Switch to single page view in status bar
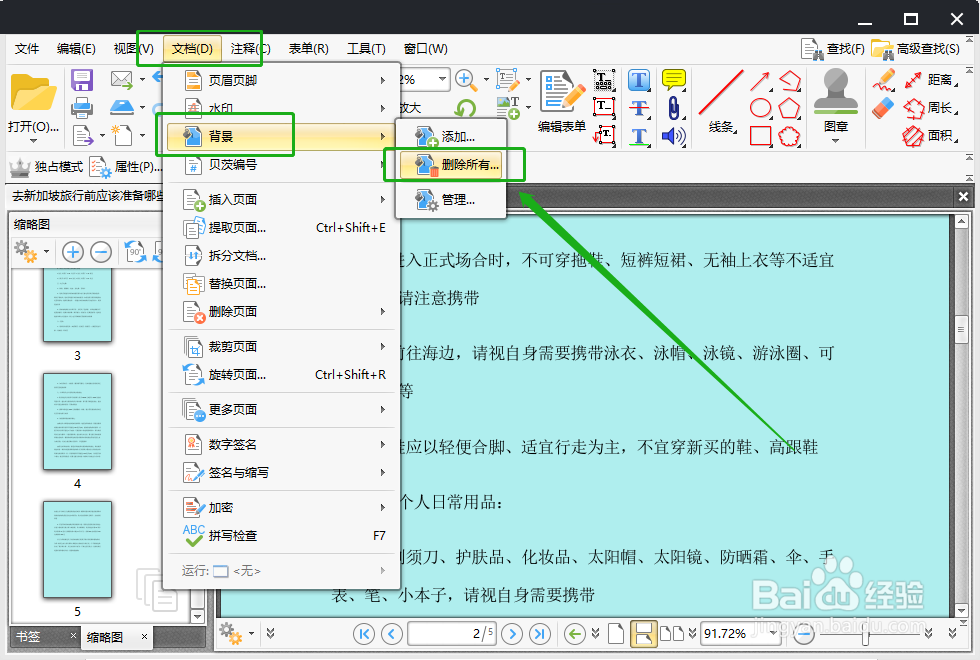This screenshot has height=660, width=980. 617,633
